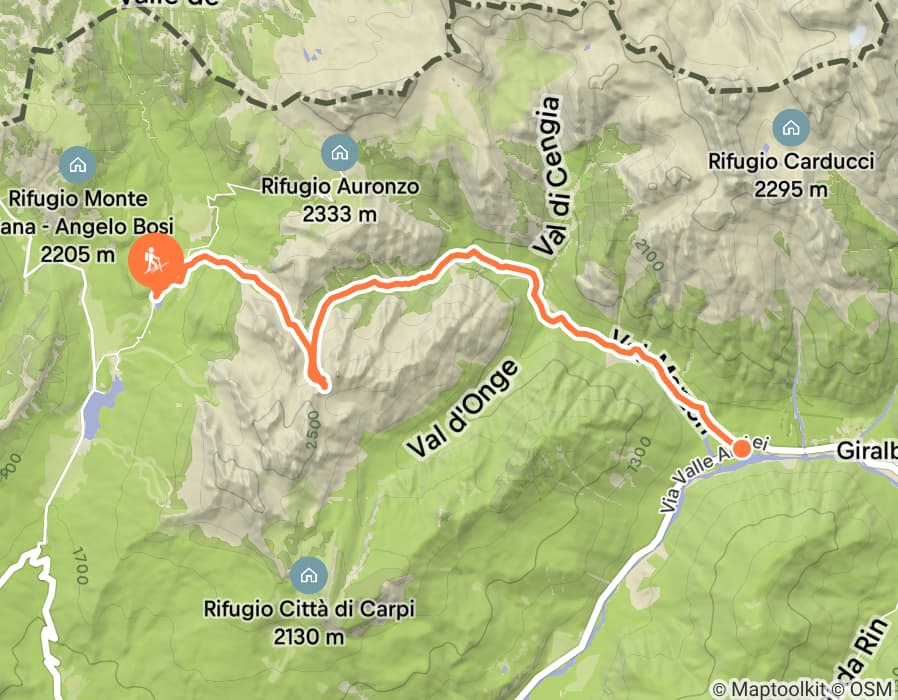Click the 1300 contour elevation label
The image size is (898, 700).
point(640,455)
